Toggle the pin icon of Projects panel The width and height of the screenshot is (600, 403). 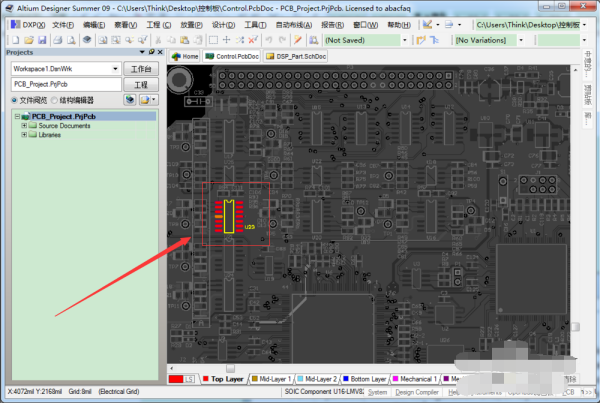[152, 52]
